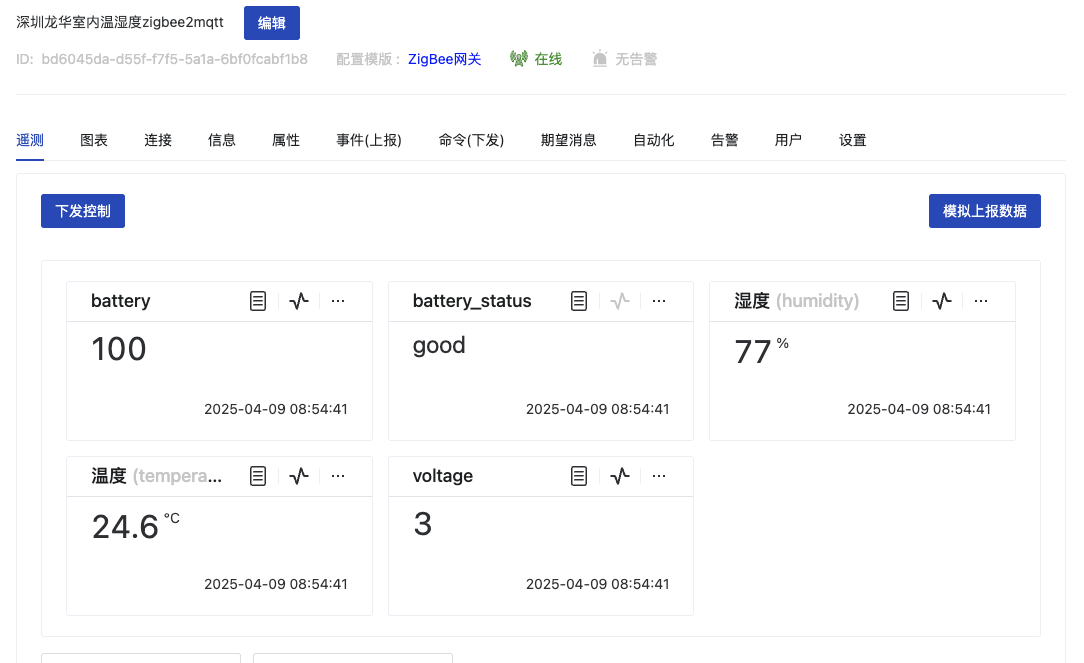Click the 配置模版 label

pos(368,59)
